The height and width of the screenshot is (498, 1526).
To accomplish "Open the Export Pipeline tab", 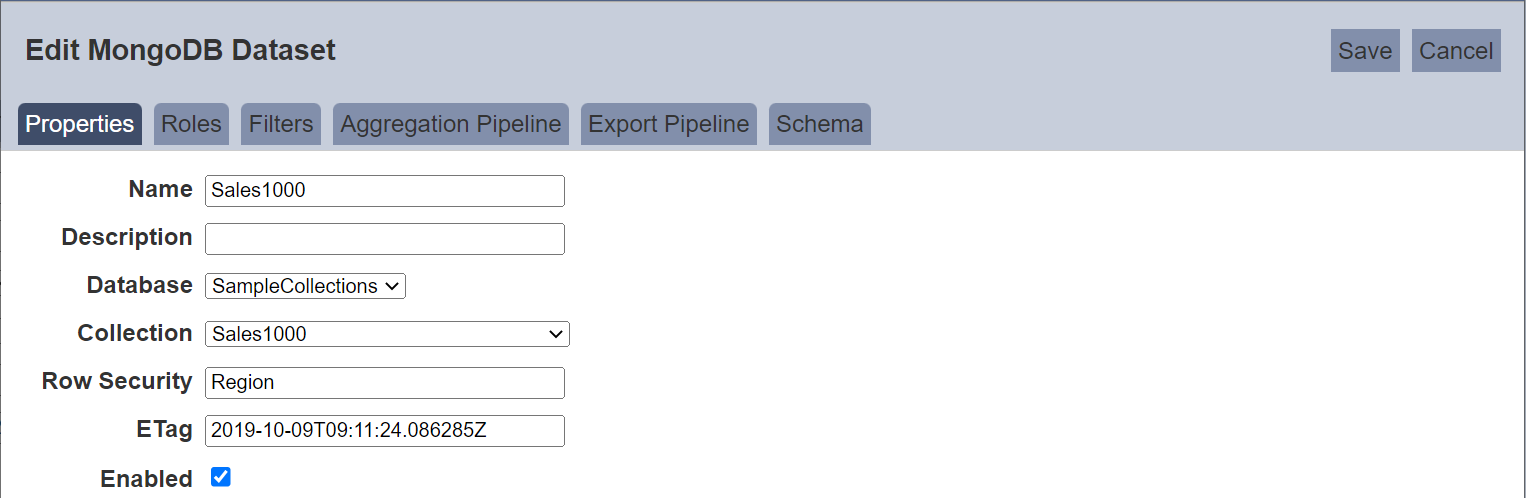I will [669, 124].
